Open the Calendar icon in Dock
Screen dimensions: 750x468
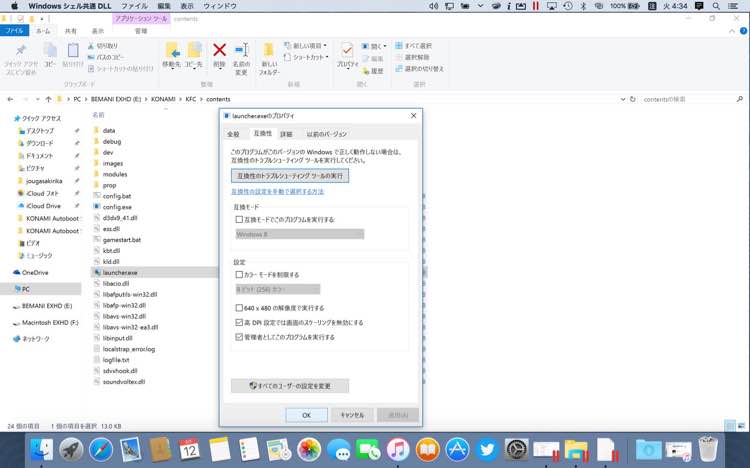(189, 450)
